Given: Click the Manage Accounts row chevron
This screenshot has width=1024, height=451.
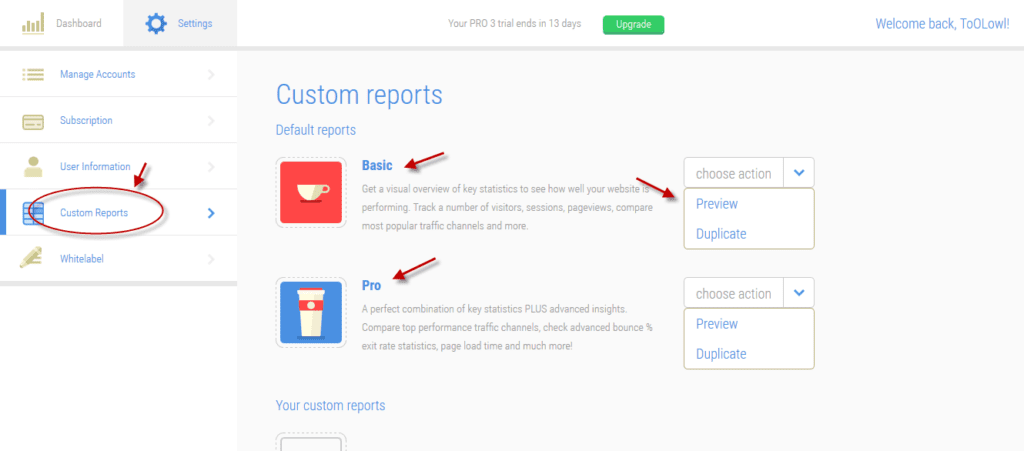Looking at the screenshot, I should tap(210, 74).
